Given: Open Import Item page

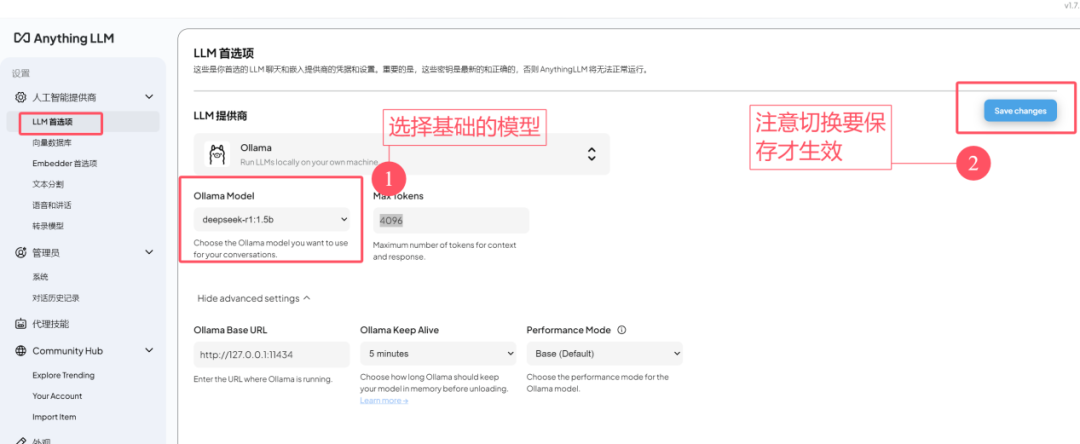Looking at the screenshot, I should click(54, 417).
